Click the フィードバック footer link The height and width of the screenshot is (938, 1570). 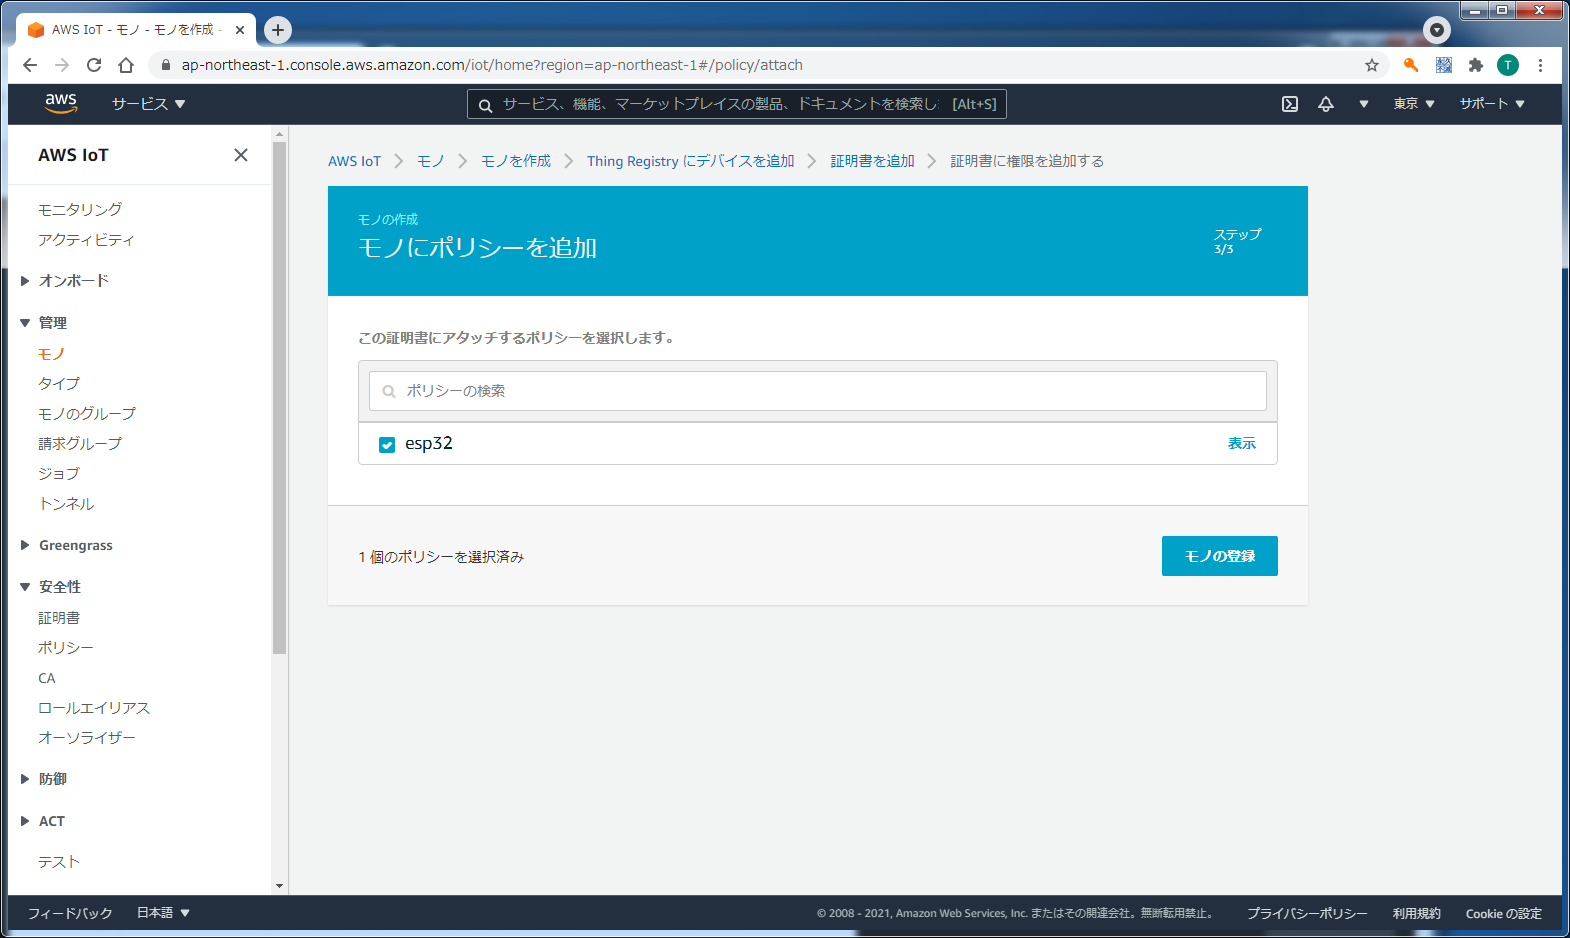70,913
